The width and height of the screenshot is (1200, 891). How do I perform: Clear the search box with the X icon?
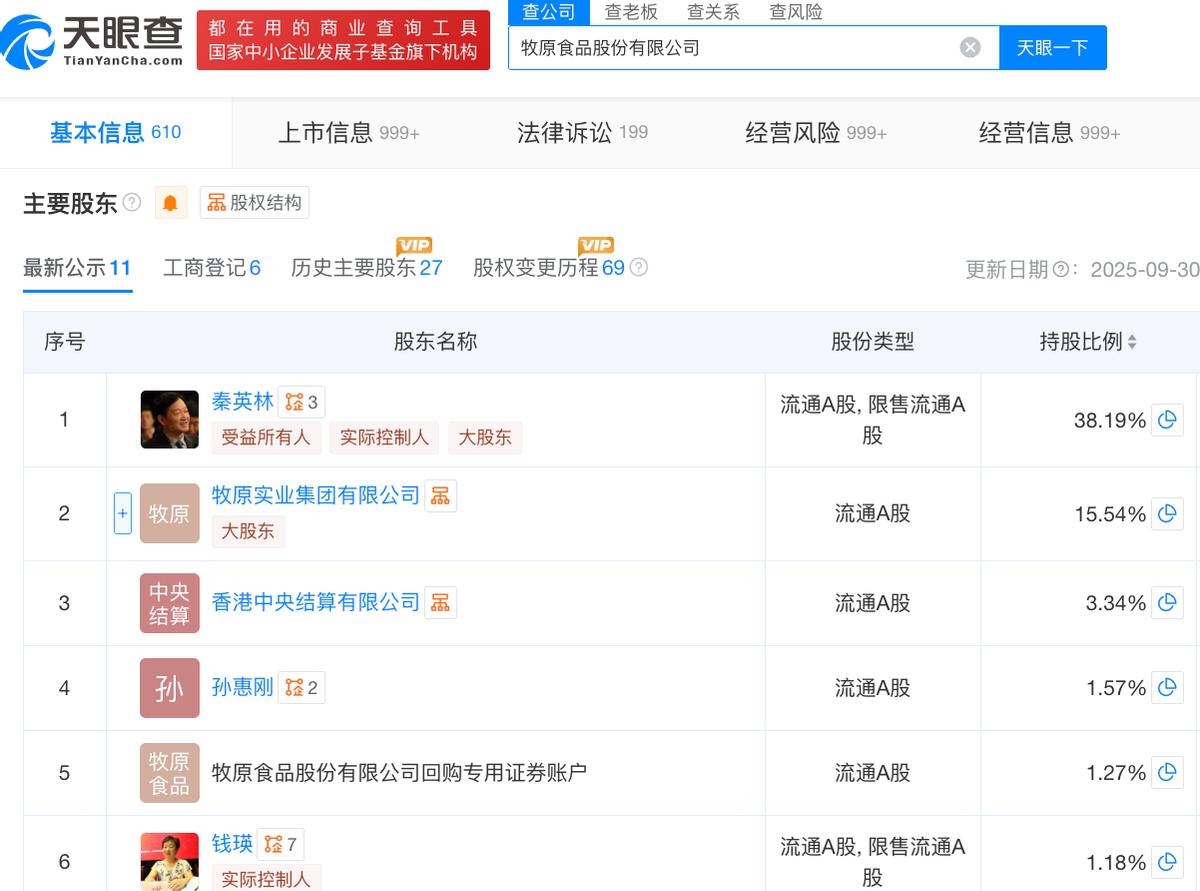(970, 47)
